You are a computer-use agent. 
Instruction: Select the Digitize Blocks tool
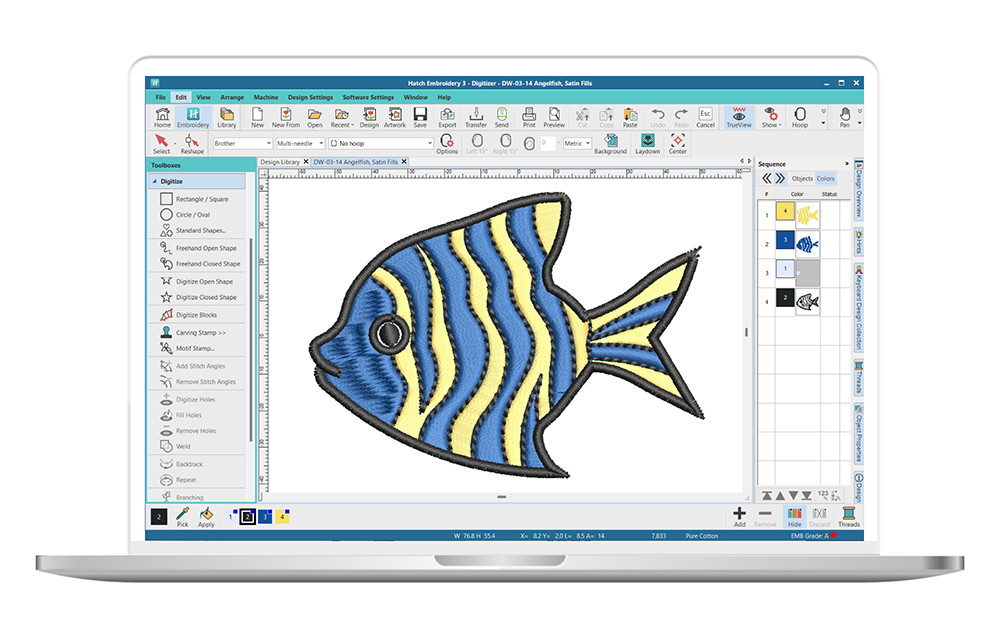point(197,314)
